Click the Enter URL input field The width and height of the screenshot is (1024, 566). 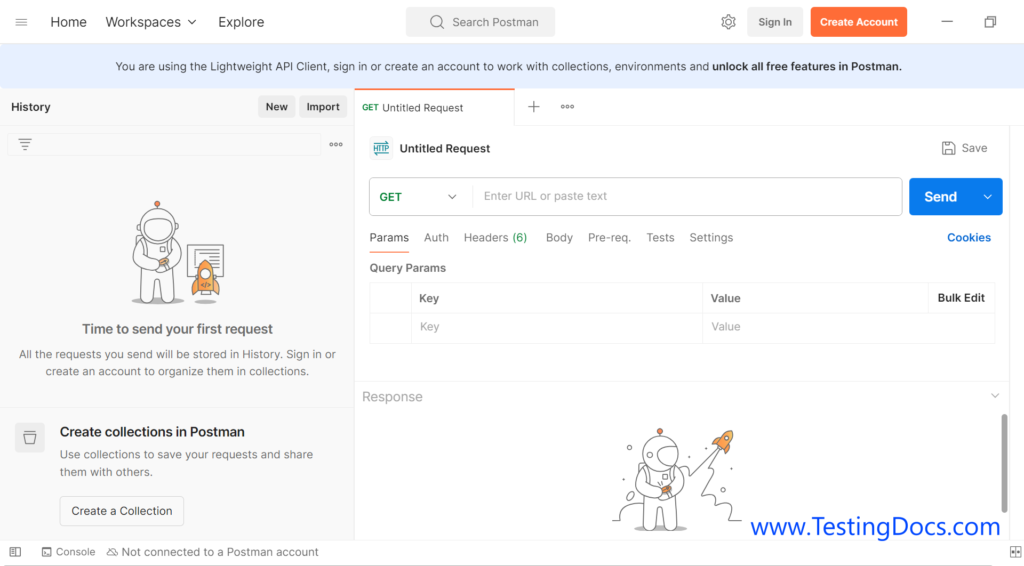[686, 197]
